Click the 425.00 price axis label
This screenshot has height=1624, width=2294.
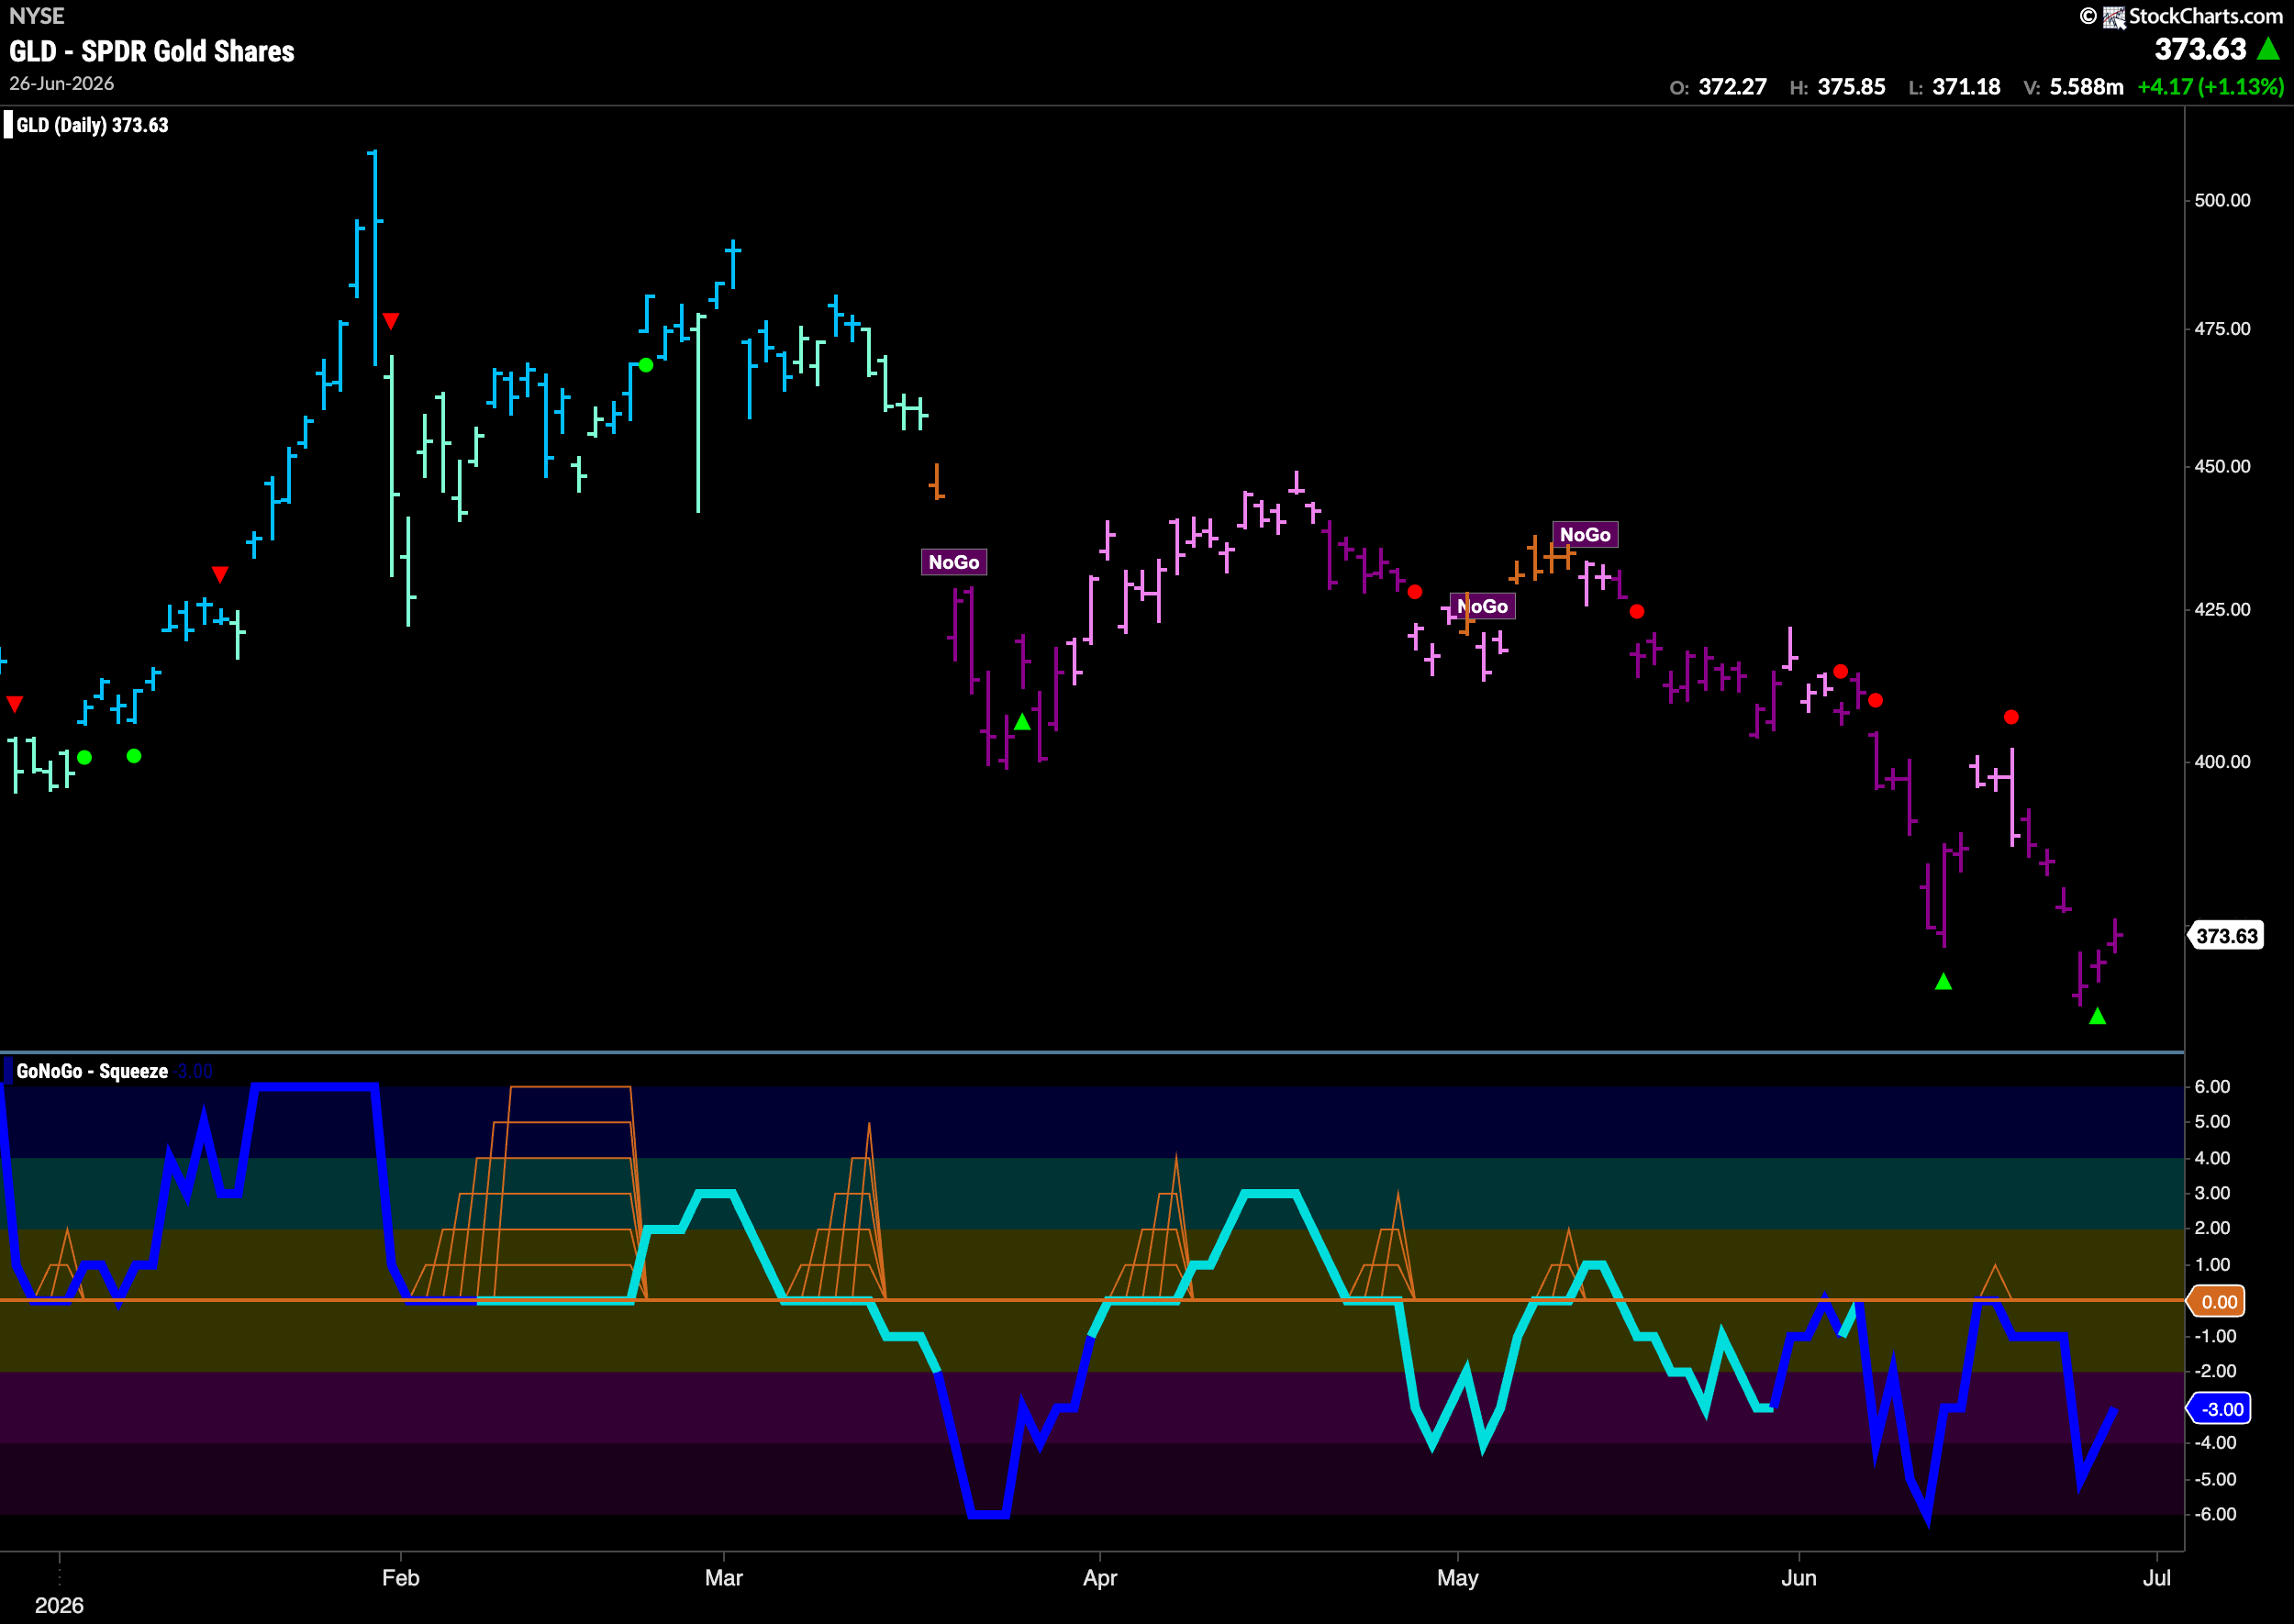pyautogui.click(x=2222, y=609)
